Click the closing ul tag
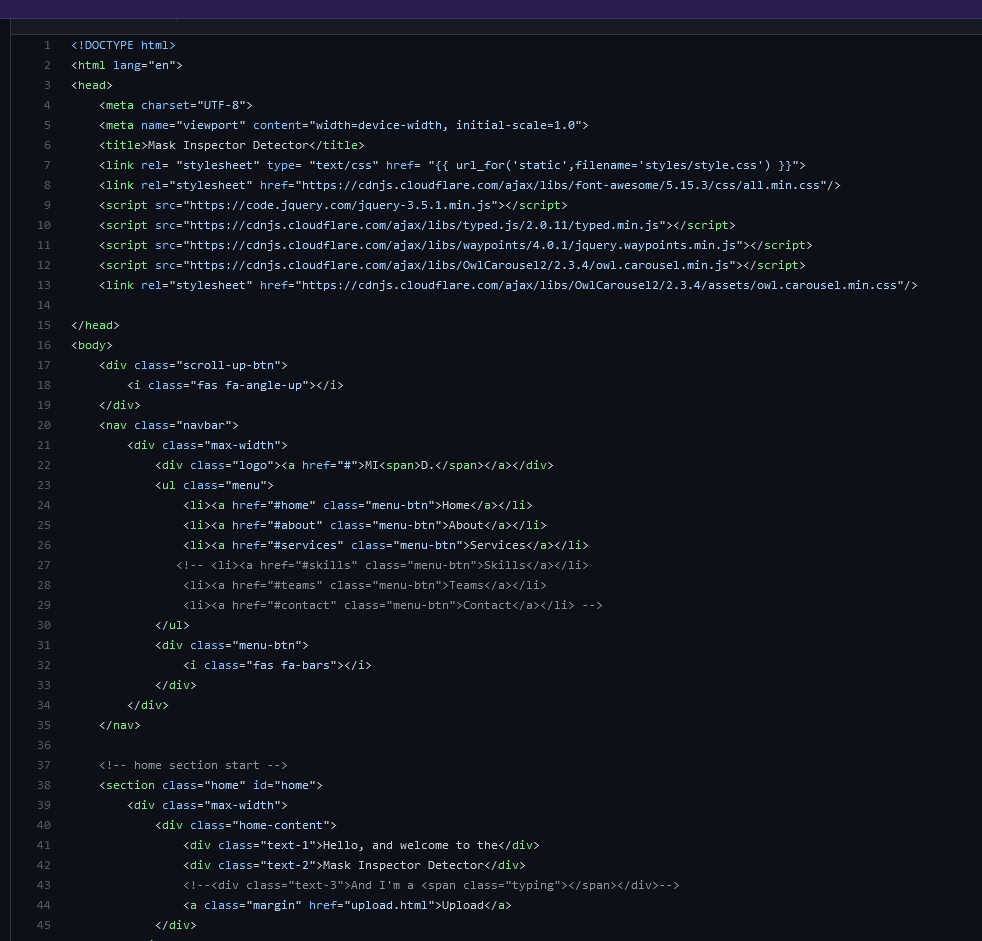 [x=172, y=626]
